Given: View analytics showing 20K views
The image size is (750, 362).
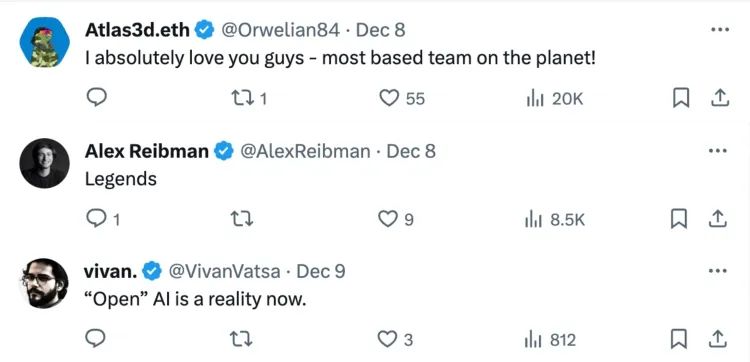Looking at the screenshot, I should coord(554,99).
